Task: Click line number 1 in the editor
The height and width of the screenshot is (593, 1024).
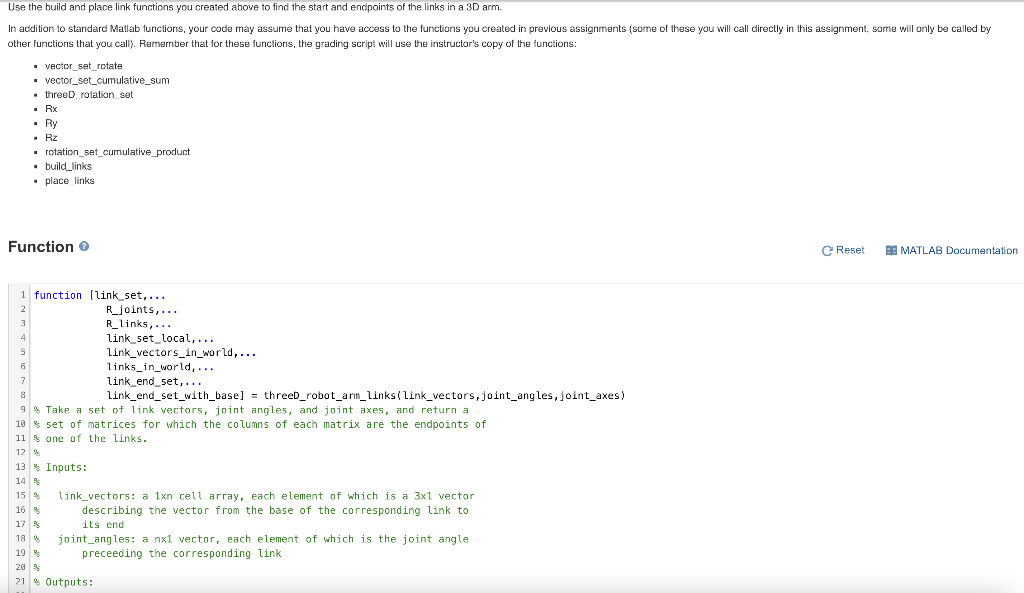Action: [x=22, y=294]
